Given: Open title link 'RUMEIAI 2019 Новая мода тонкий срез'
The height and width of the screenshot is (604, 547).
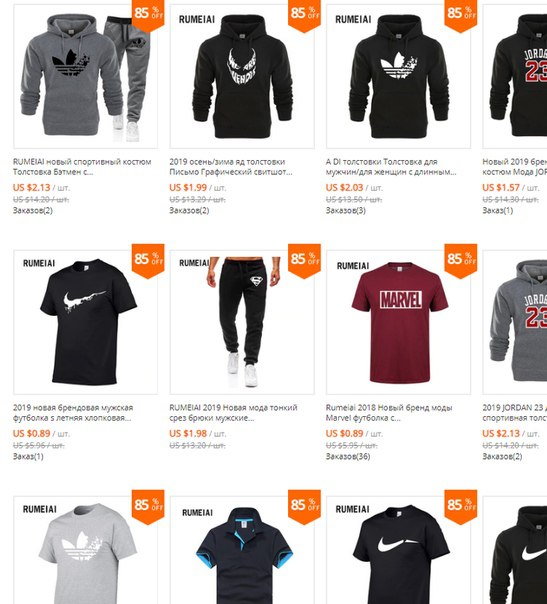Looking at the screenshot, I should tap(233, 413).
